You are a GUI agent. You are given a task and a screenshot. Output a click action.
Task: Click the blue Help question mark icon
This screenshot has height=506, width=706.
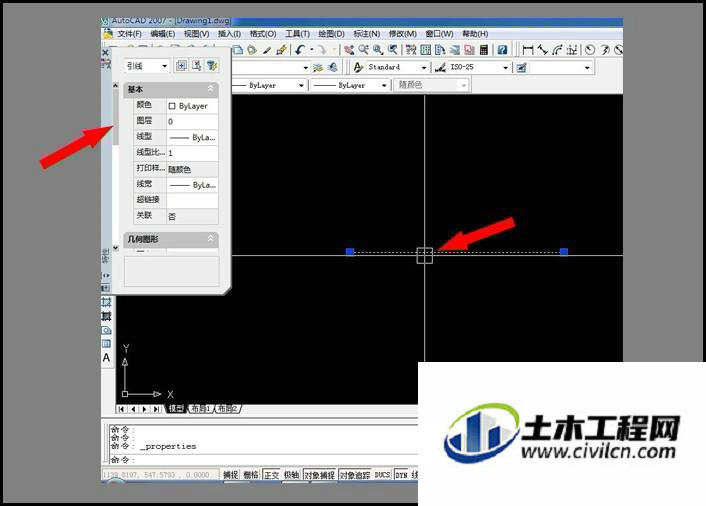point(502,50)
